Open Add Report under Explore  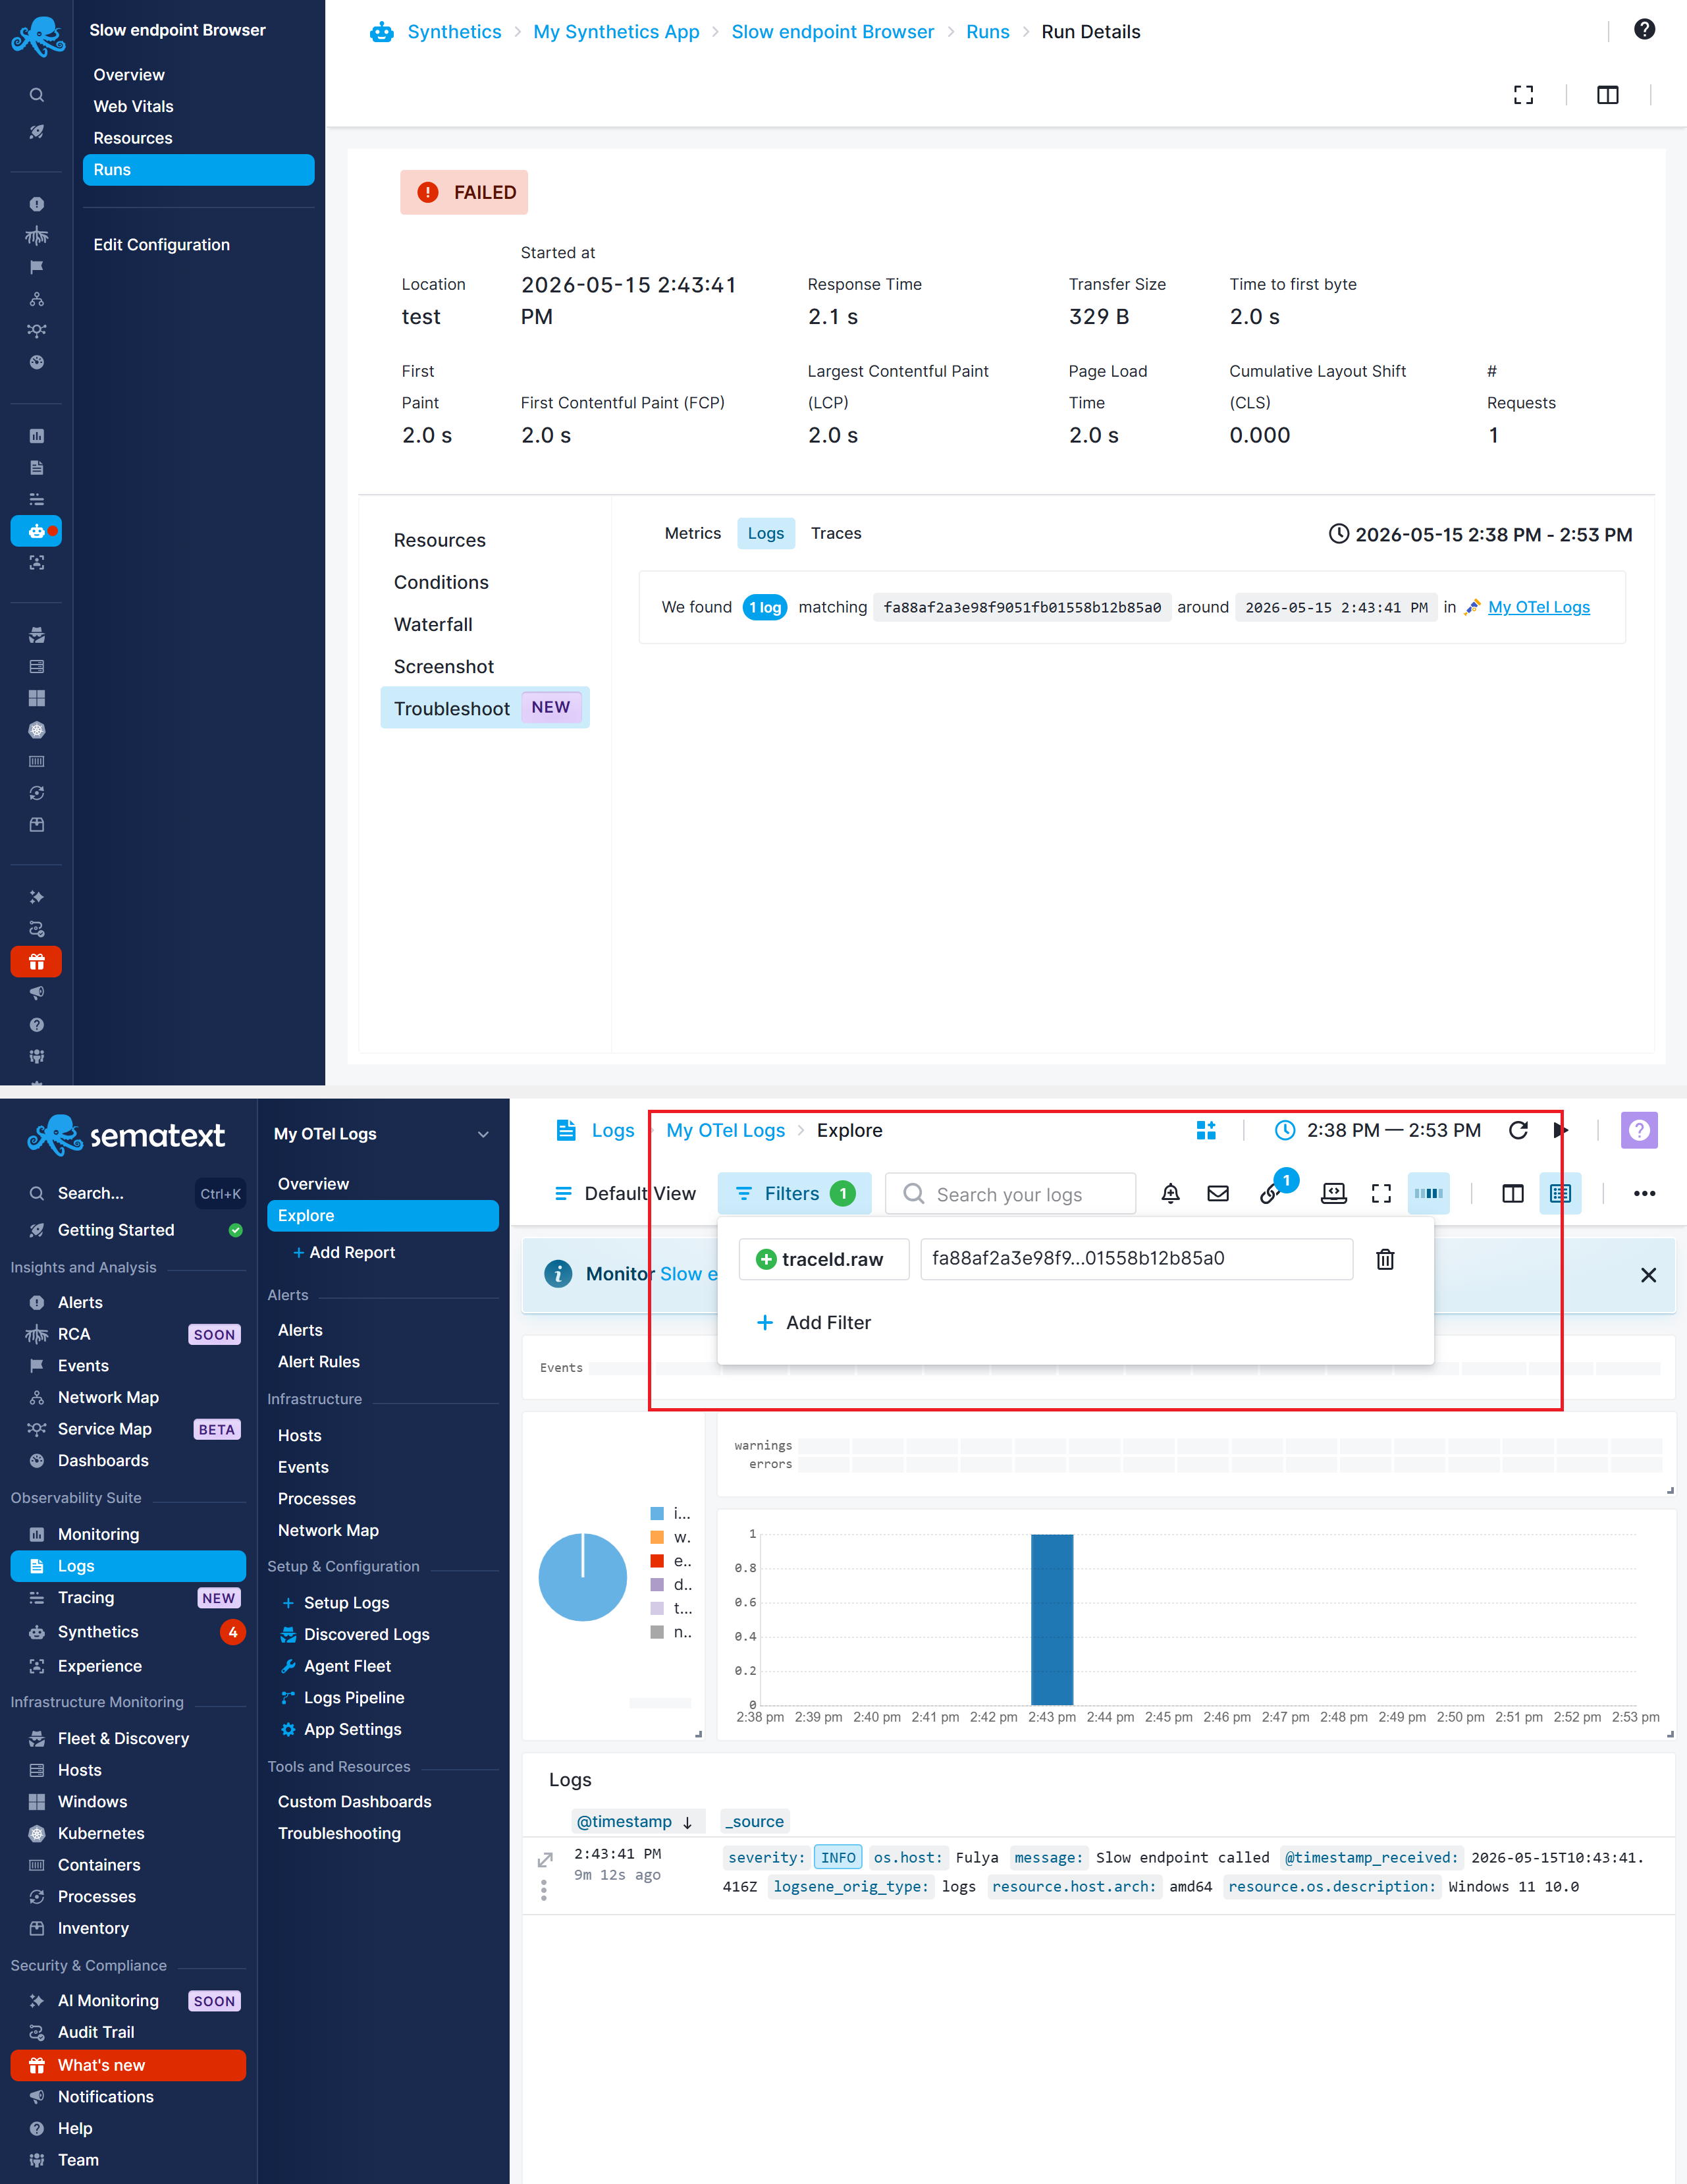(x=344, y=1252)
